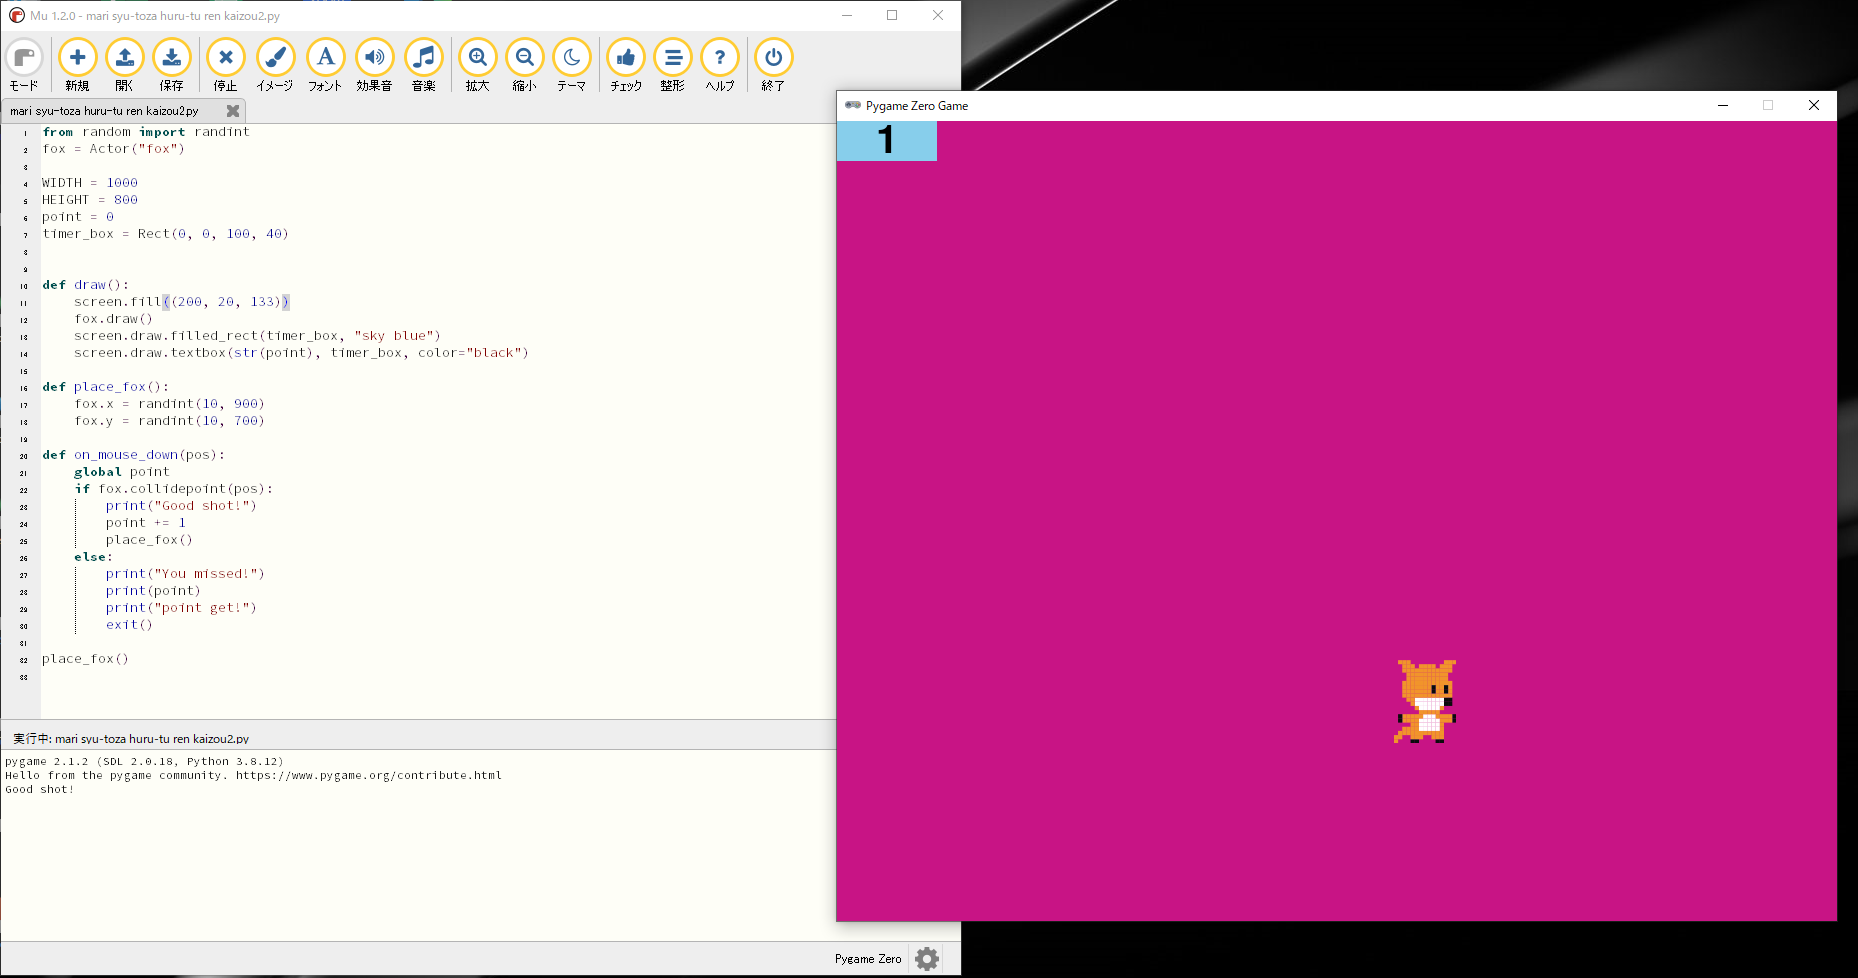Click the 'timer_box = Rect(0, 0, 100, 40)' line

(x=165, y=234)
